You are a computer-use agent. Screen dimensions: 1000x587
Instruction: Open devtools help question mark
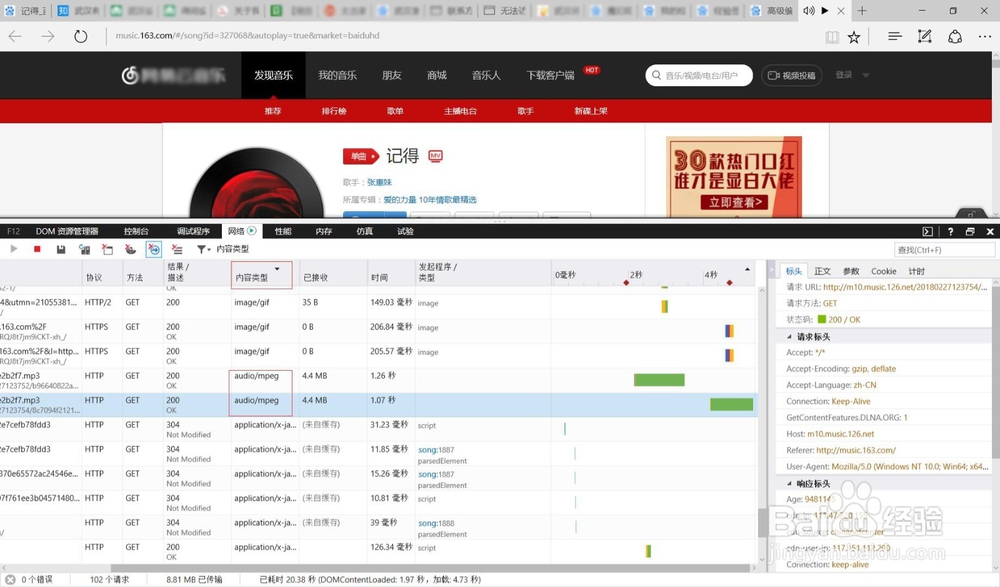pyautogui.click(x=950, y=232)
